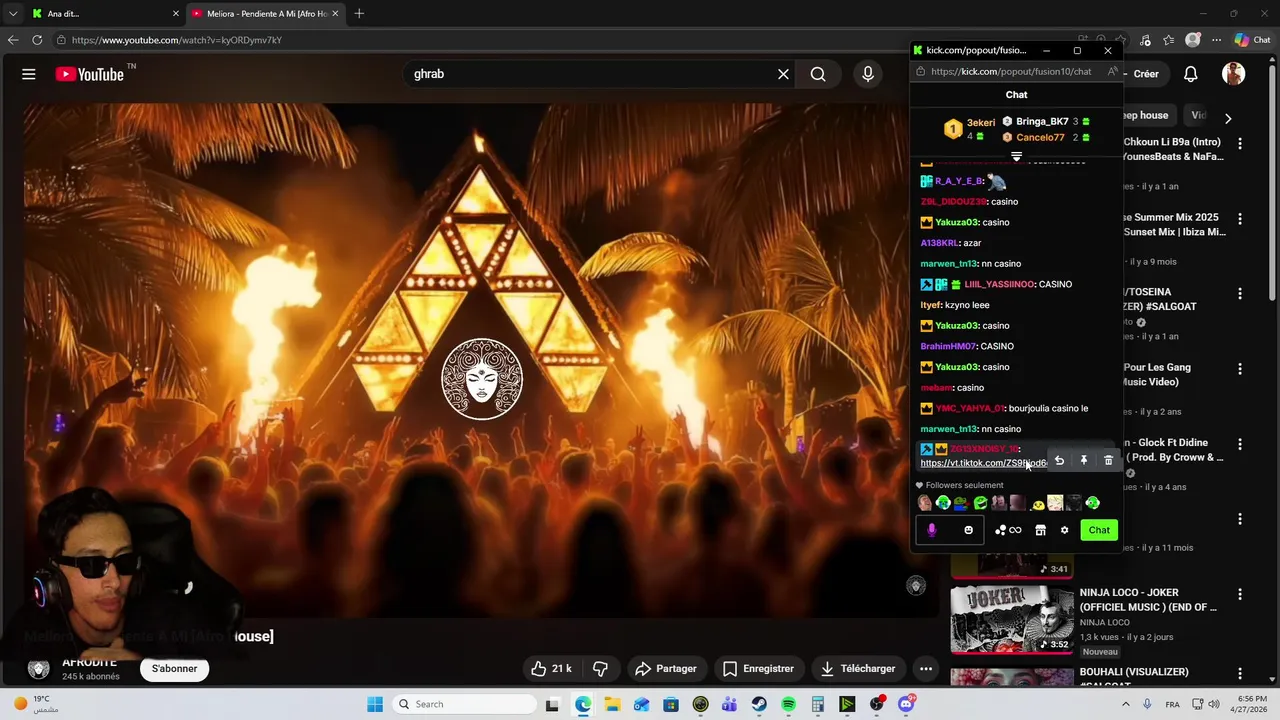This screenshot has width=1280, height=720.
Task: Click username BrahimHM07 in chat
Action: coord(948,346)
